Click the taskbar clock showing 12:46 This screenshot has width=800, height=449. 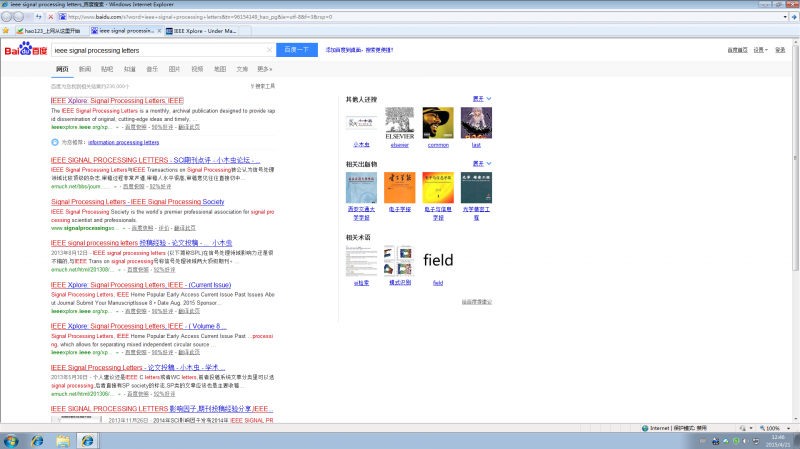(x=778, y=441)
